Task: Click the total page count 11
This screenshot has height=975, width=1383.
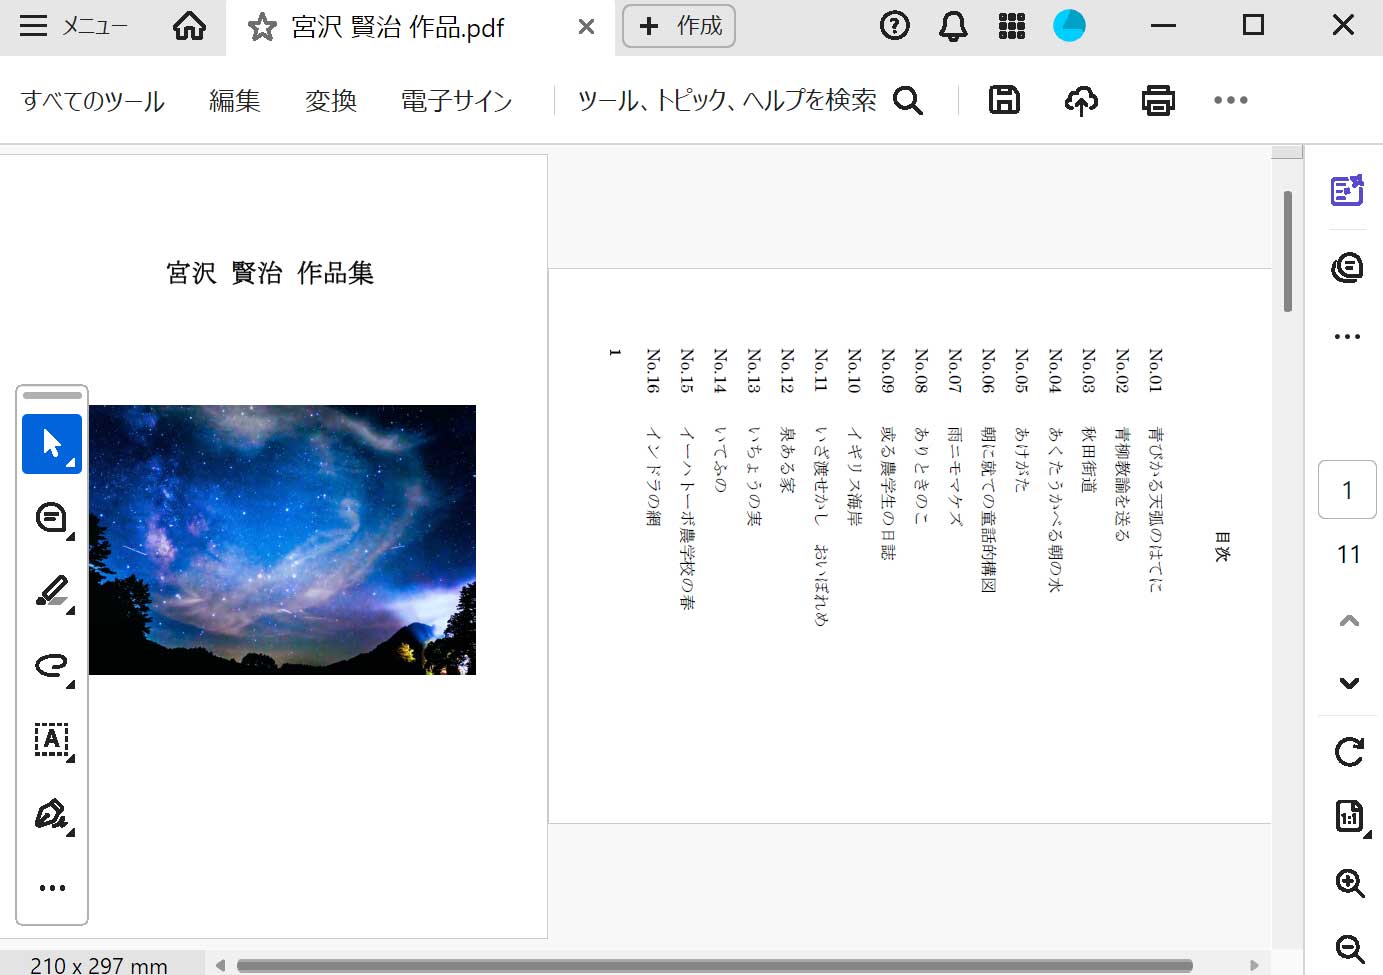Action: 1349,554
